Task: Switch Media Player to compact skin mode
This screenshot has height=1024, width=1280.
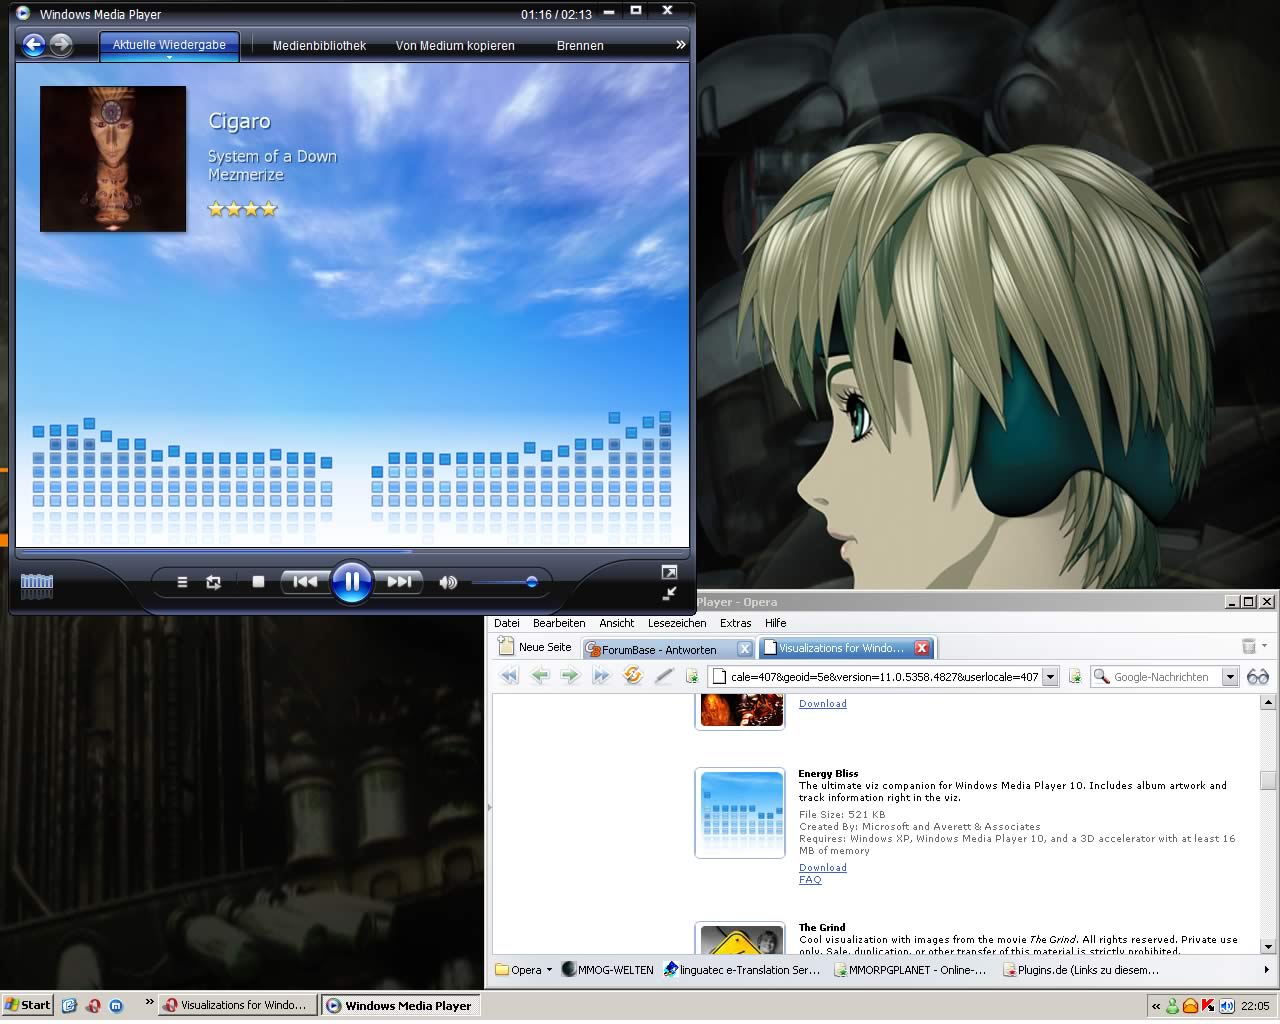Action: click(x=669, y=593)
